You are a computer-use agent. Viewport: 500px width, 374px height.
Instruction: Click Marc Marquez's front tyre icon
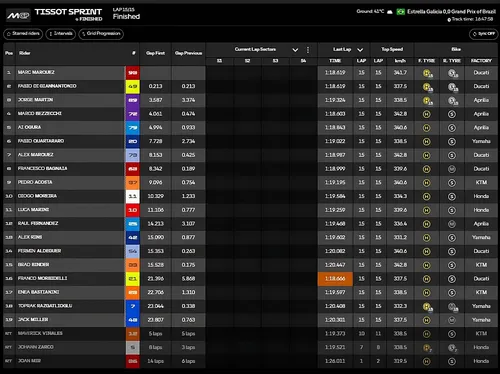(x=427, y=73)
